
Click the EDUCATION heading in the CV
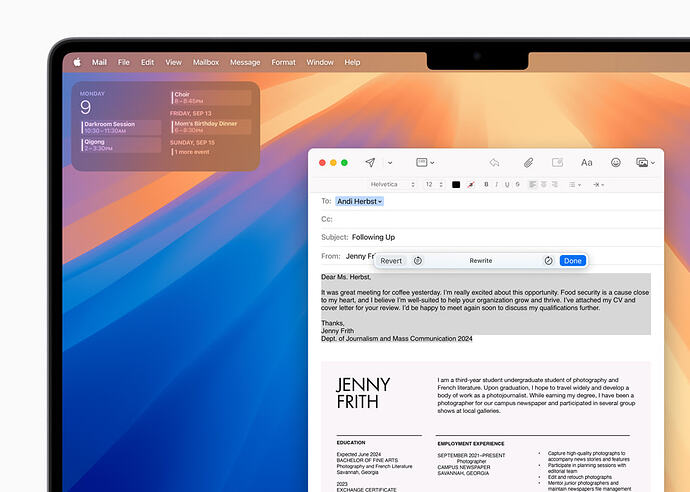tap(351, 443)
